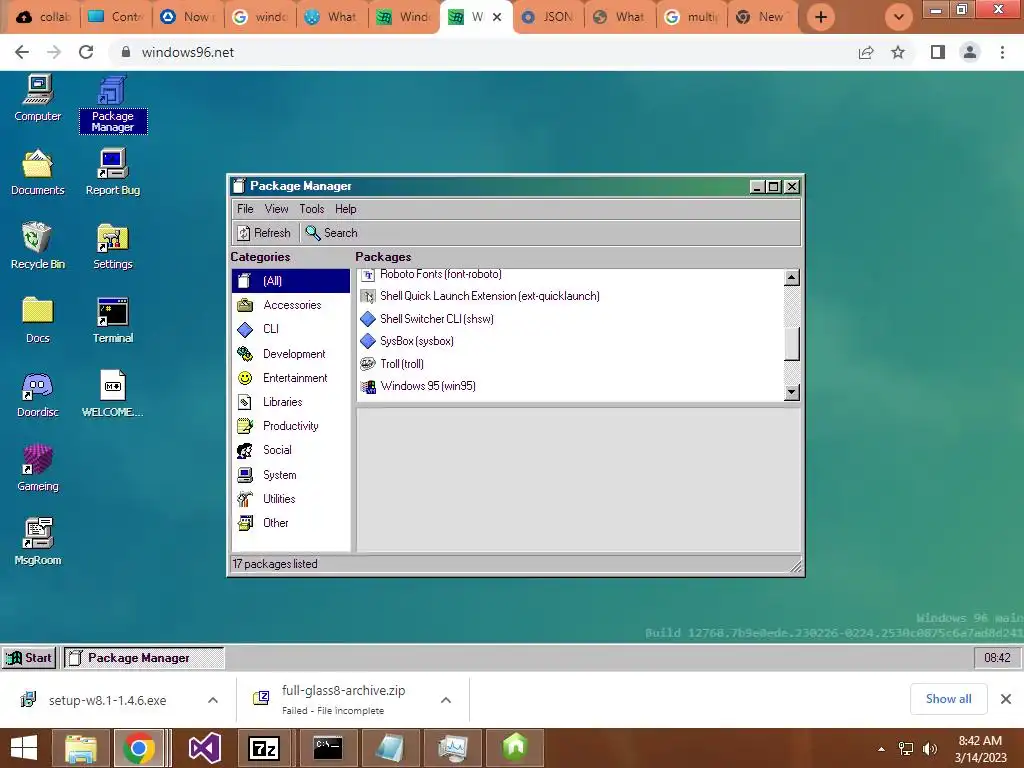
Task: Click Package Manager taskbar button
Action: pos(143,658)
